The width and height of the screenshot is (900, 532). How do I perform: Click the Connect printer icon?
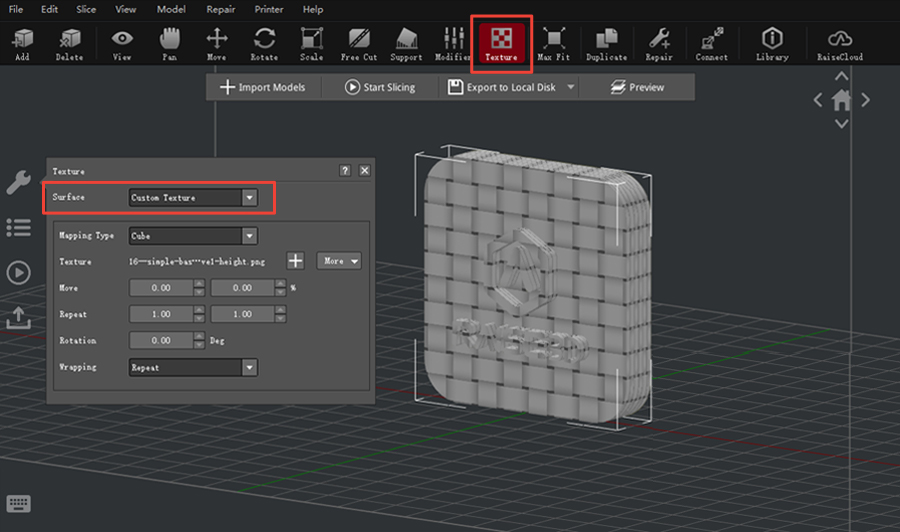712,44
